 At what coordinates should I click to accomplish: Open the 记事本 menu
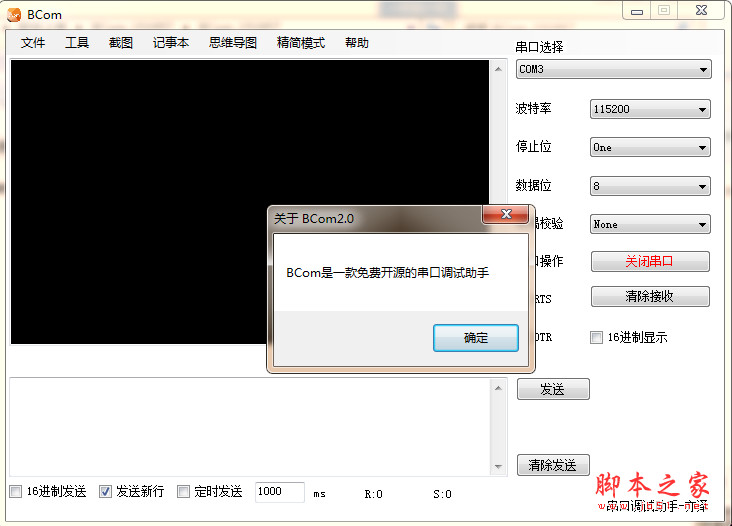[171, 43]
